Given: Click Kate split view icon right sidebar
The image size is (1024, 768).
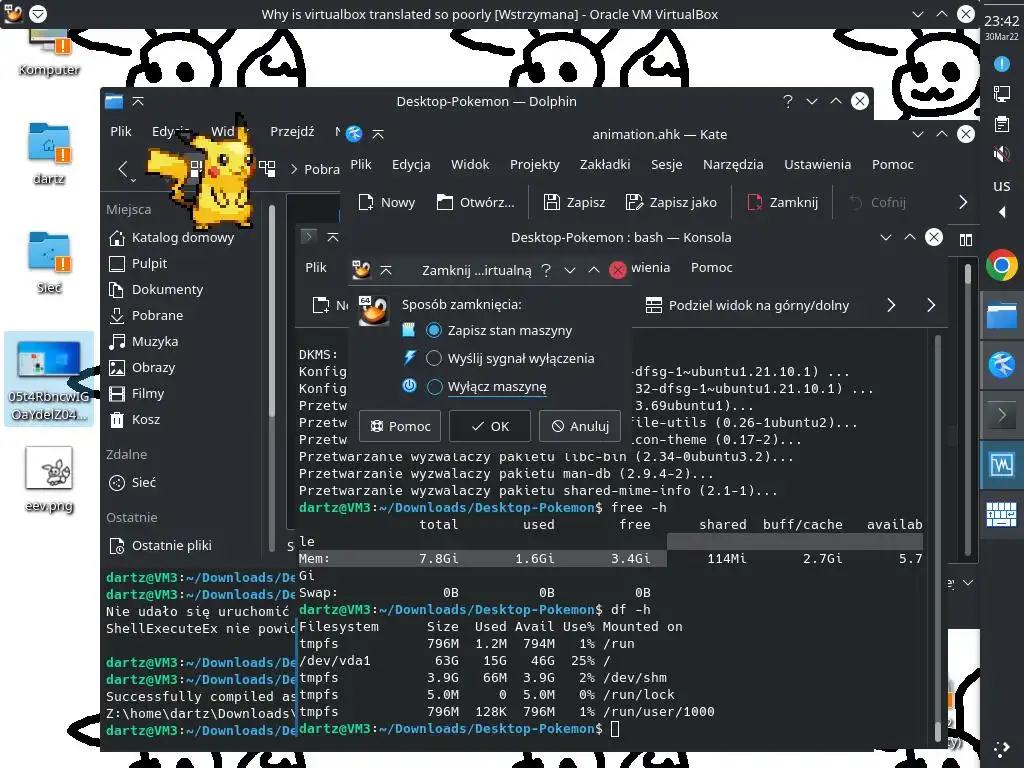Looking at the screenshot, I should pyautogui.click(x=966, y=240).
